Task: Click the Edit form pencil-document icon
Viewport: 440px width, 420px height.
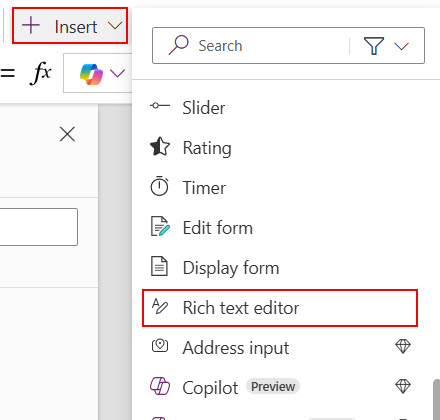Action: coord(160,226)
